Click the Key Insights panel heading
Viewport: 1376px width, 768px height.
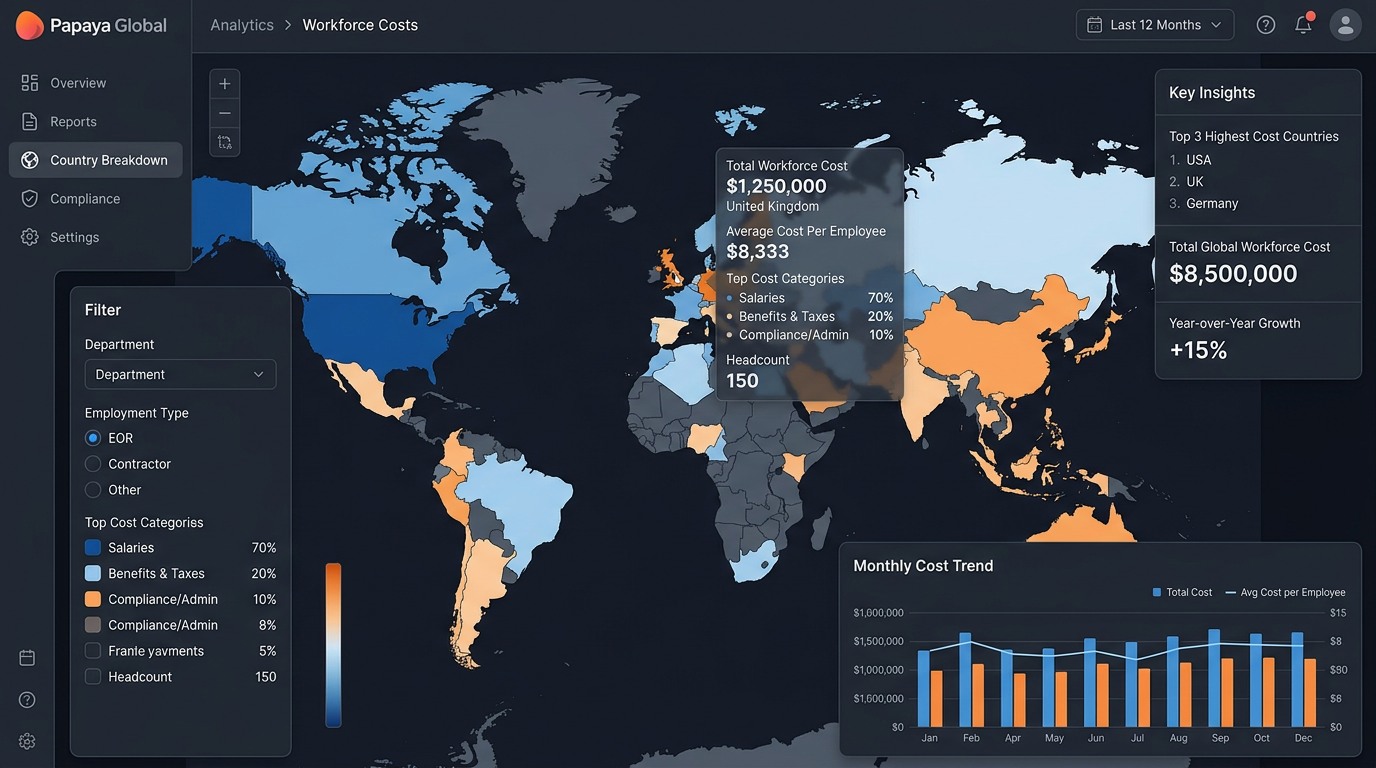(x=1212, y=93)
